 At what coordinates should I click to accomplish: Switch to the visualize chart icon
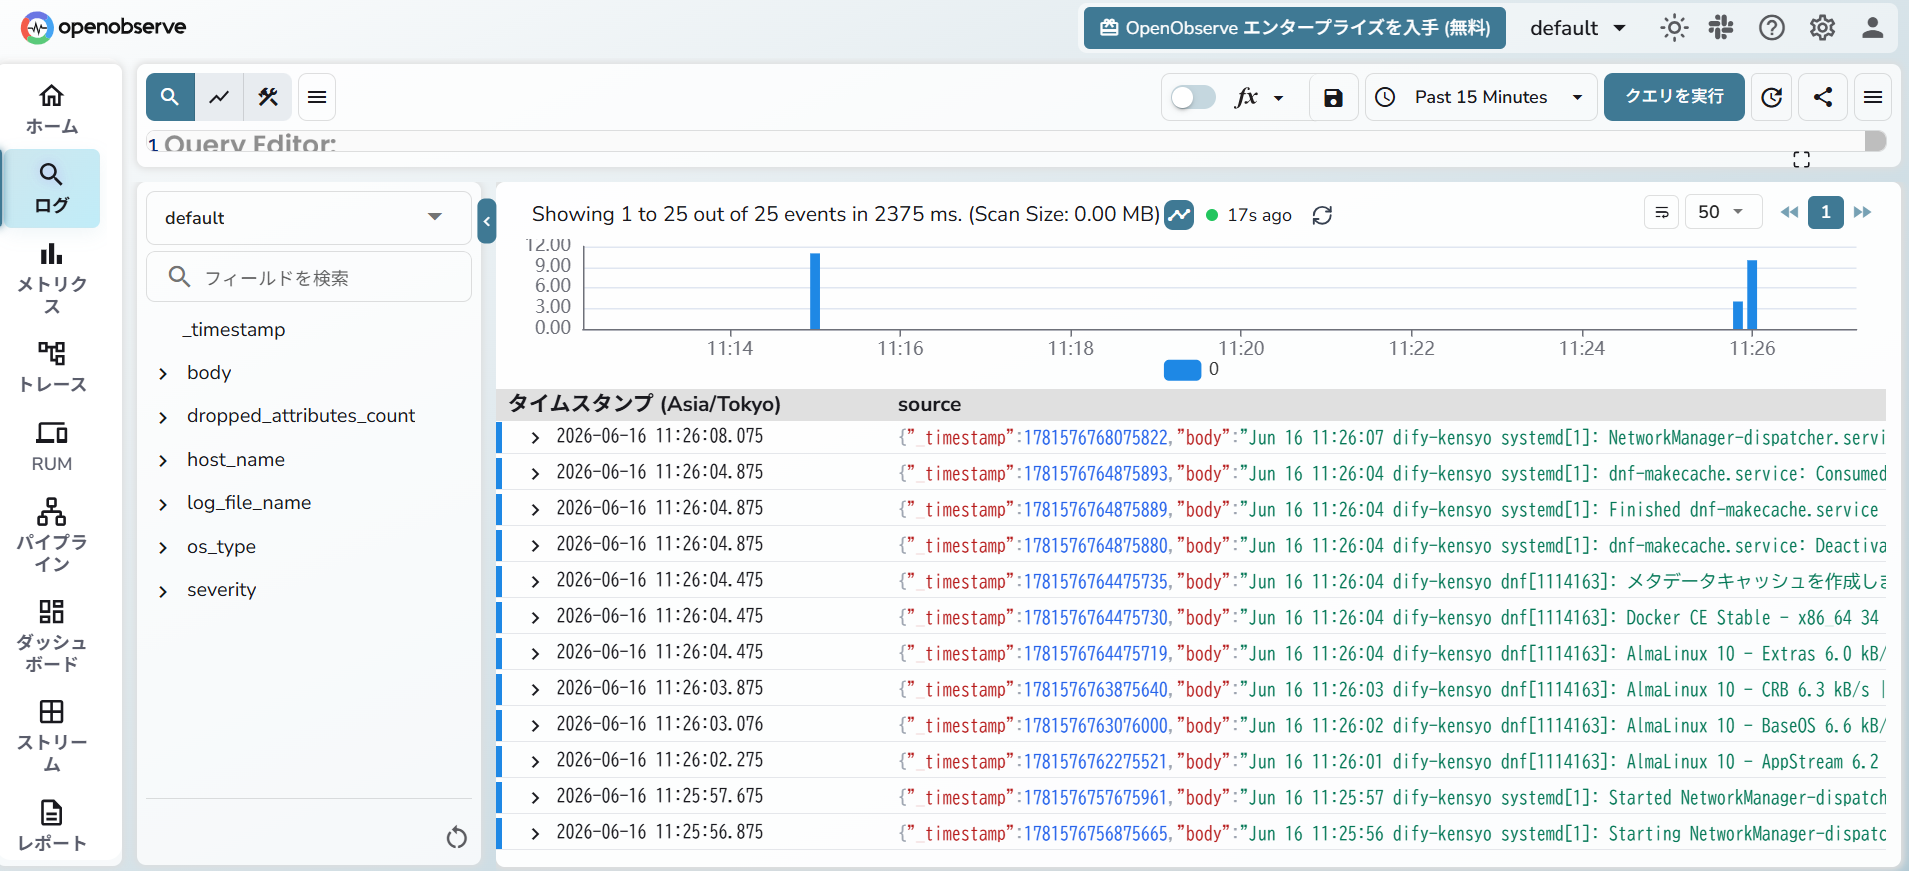pos(219,97)
